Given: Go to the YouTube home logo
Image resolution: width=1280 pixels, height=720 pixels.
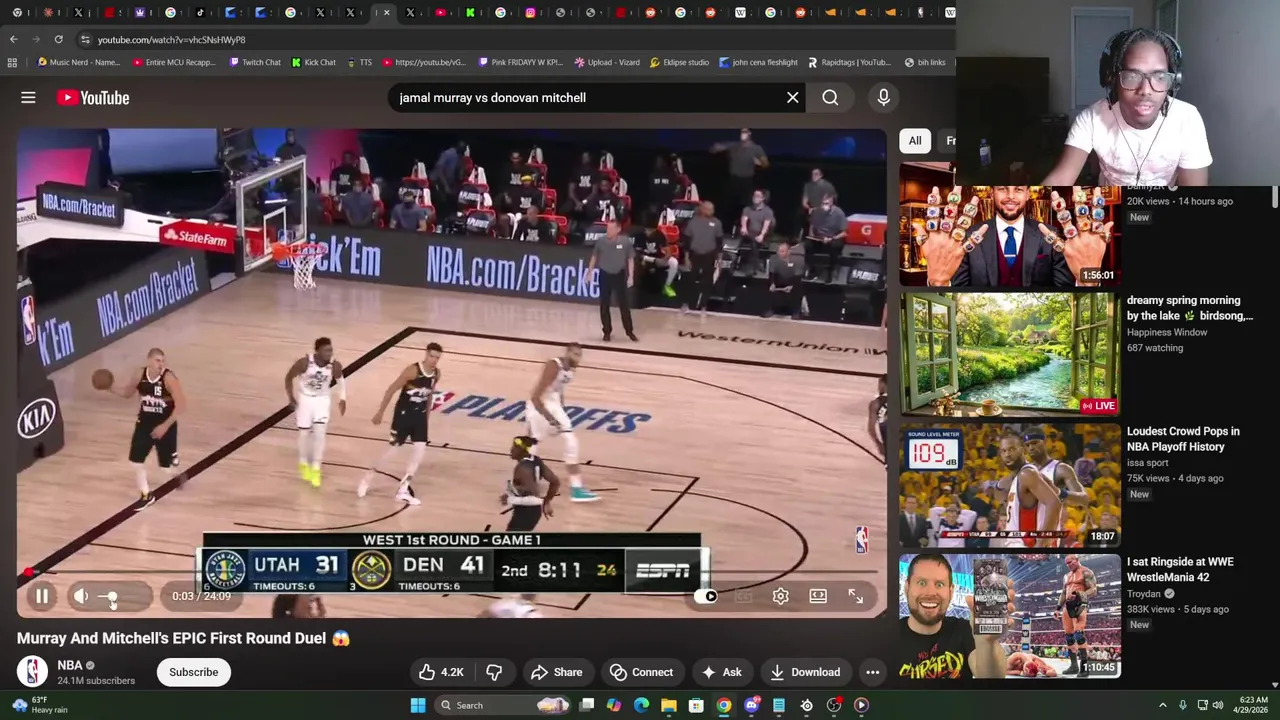Looking at the screenshot, I should 93,97.
